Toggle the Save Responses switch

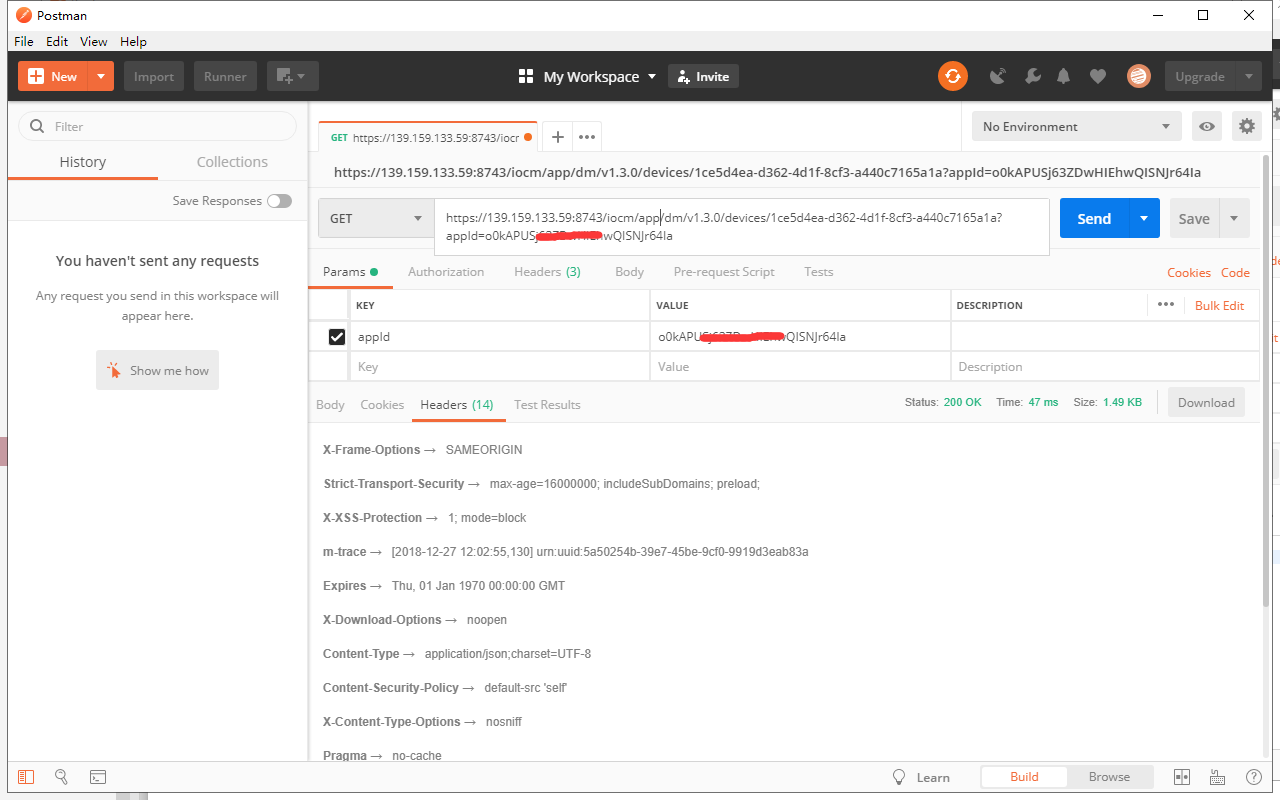(x=279, y=201)
